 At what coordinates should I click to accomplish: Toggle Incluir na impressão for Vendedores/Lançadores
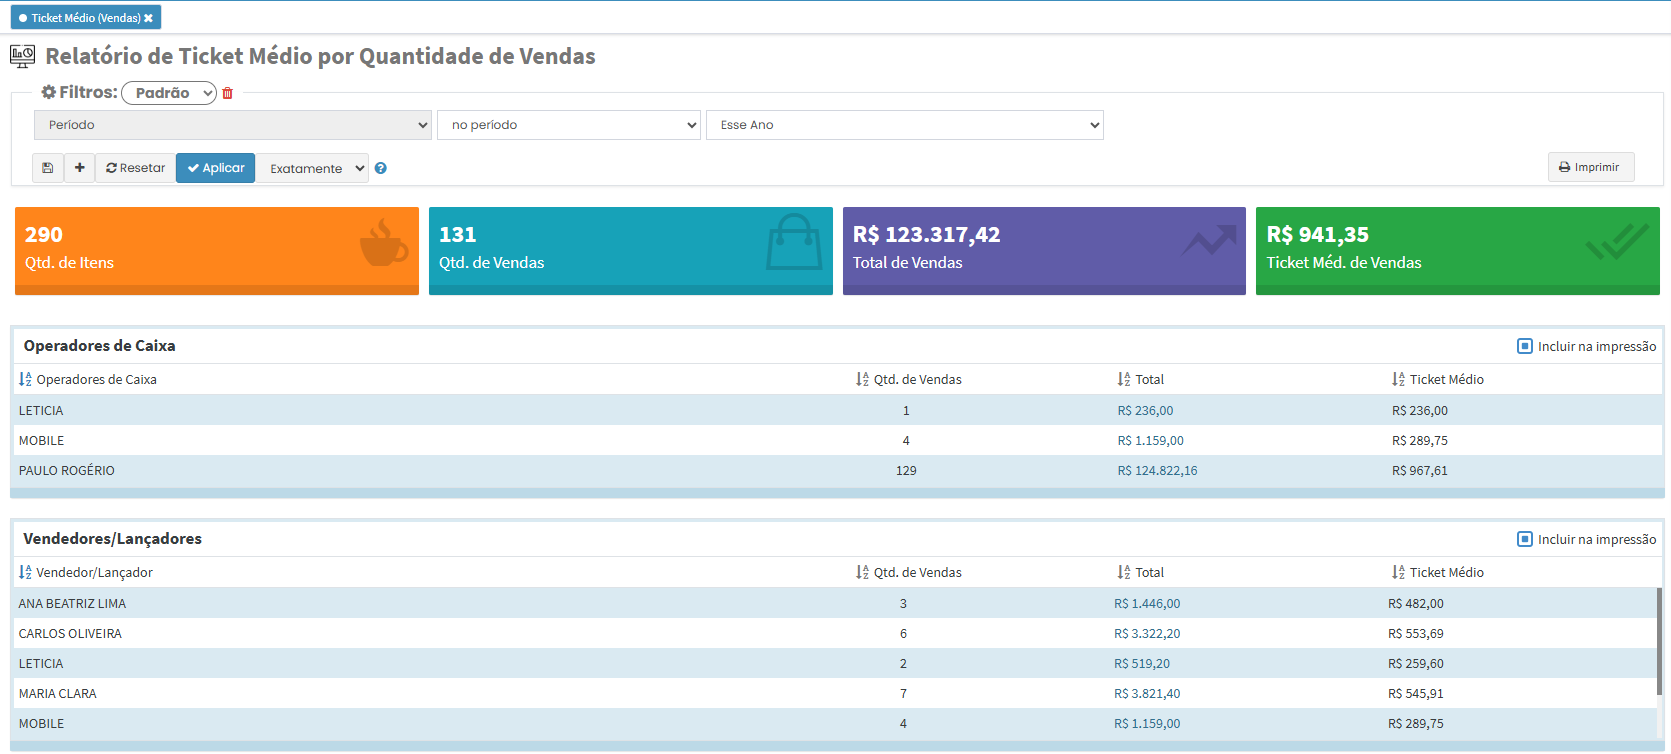pos(1524,539)
